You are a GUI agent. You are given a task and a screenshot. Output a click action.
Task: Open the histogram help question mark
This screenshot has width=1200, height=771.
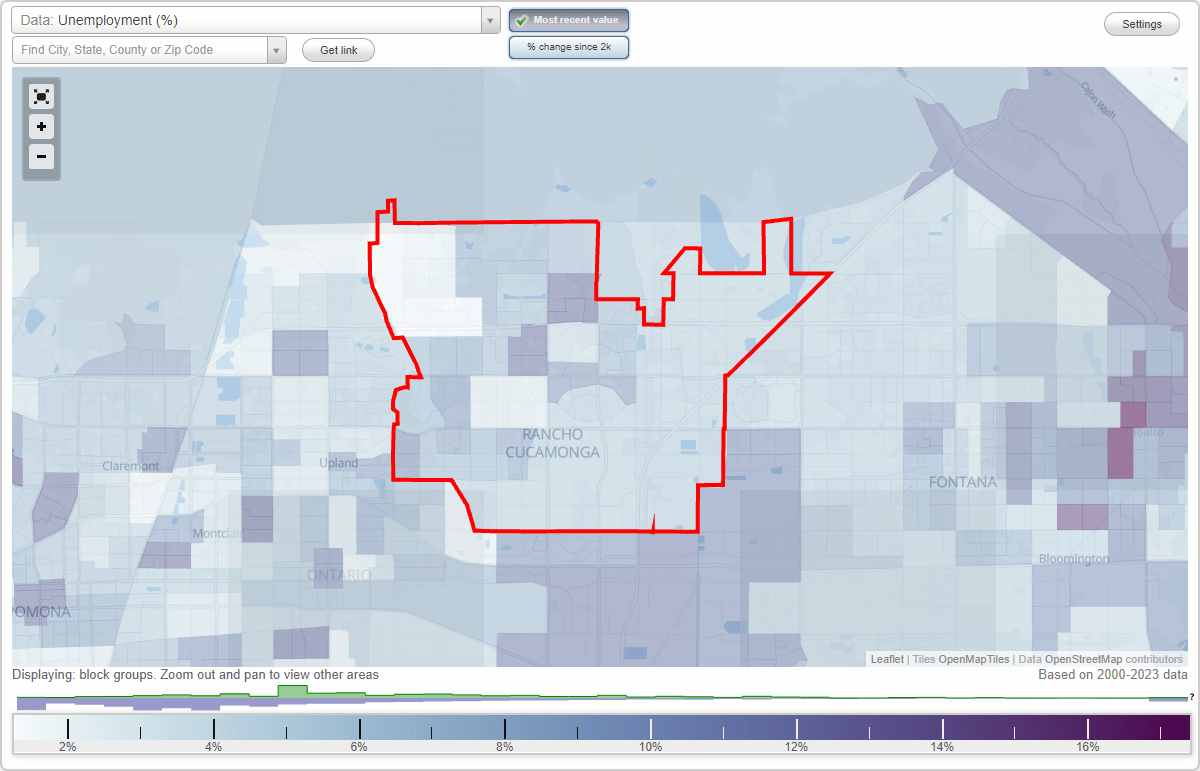1191,697
